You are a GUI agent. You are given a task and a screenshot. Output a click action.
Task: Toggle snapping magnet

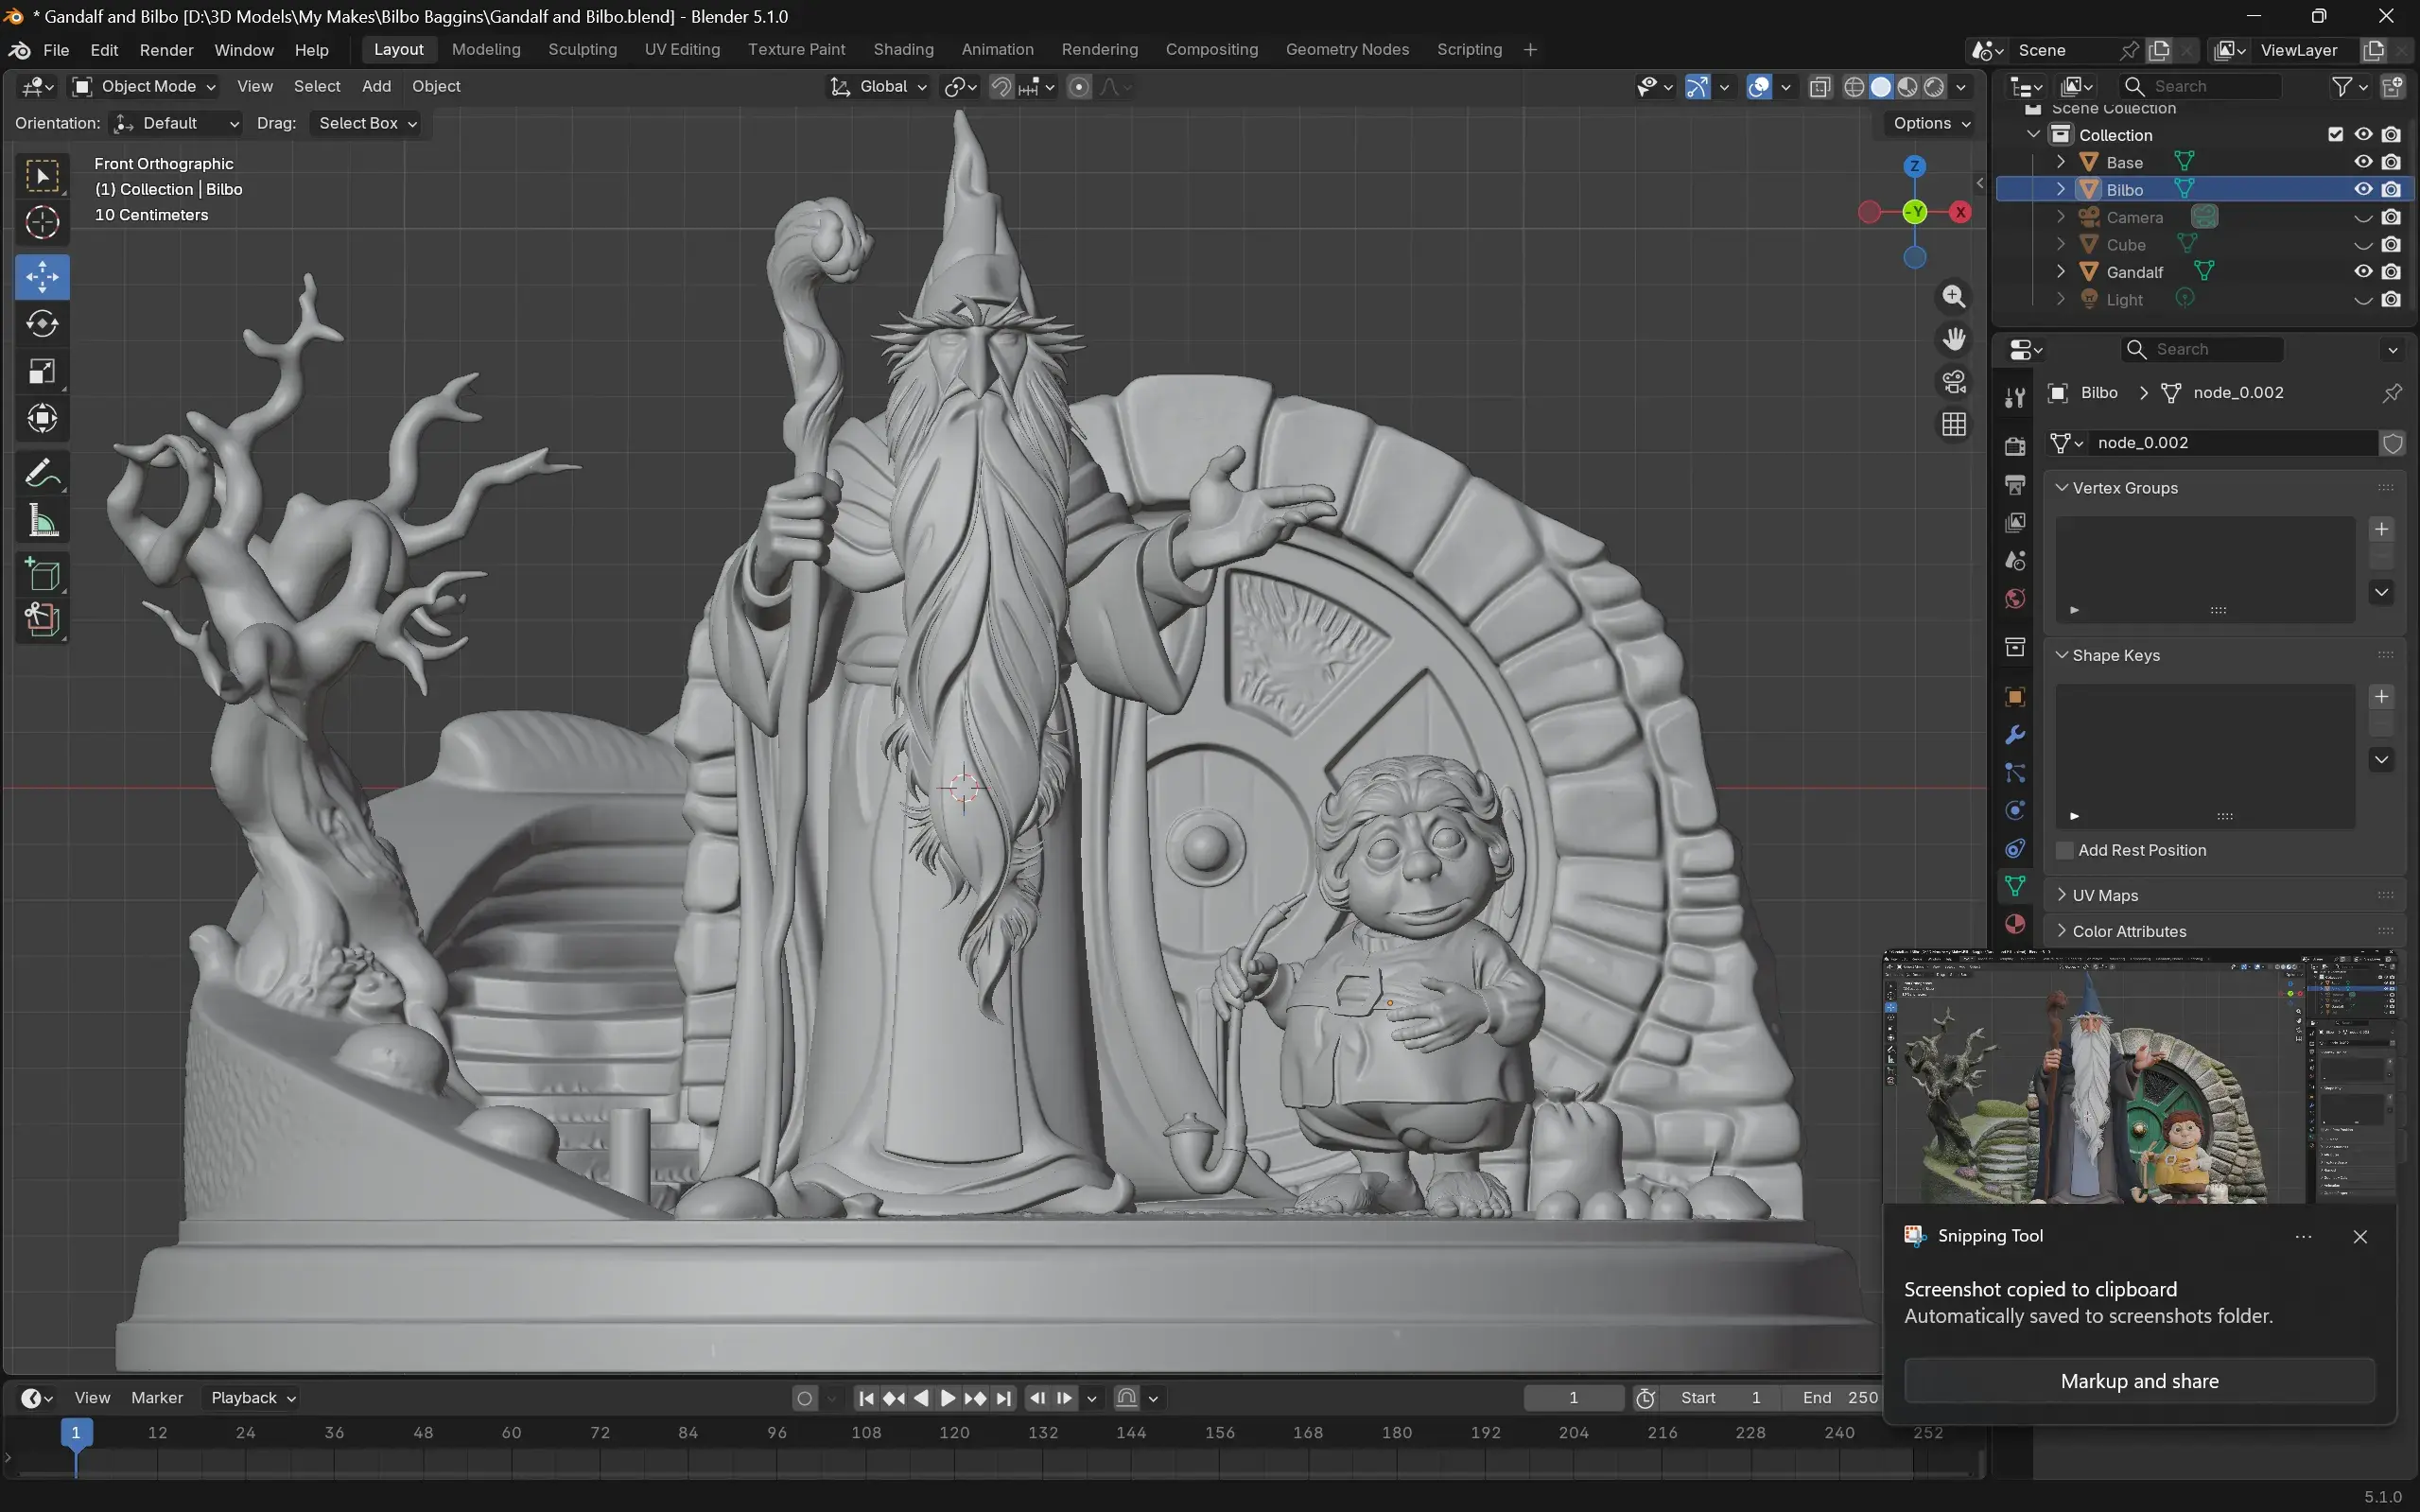coord(1001,87)
